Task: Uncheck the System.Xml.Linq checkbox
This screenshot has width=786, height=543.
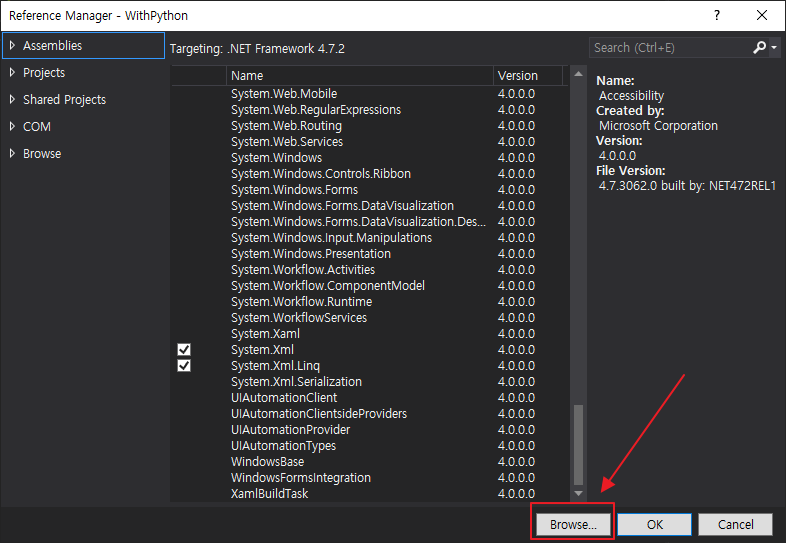Action: tap(184, 366)
